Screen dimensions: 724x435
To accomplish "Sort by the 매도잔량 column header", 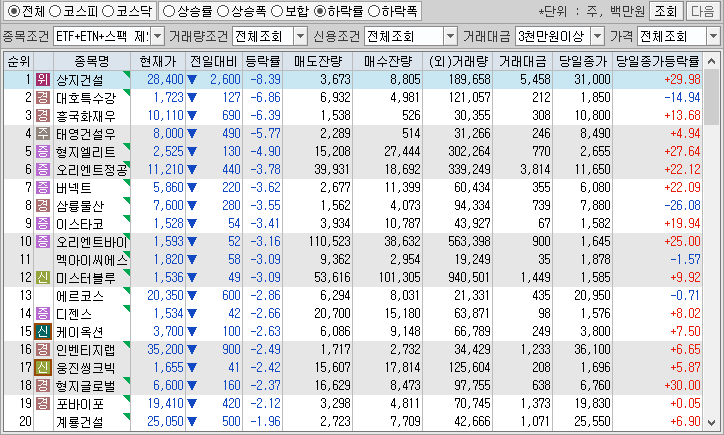I will coord(318,61).
